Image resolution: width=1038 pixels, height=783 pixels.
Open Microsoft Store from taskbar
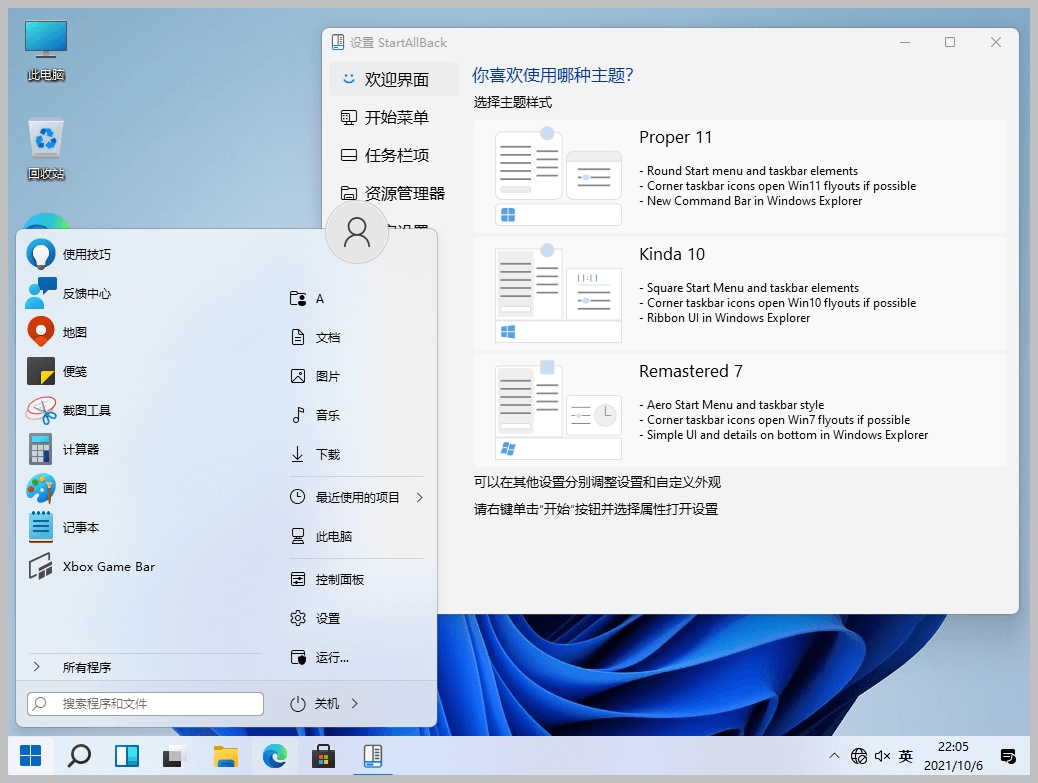pyautogui.click(x=323, y=755)
